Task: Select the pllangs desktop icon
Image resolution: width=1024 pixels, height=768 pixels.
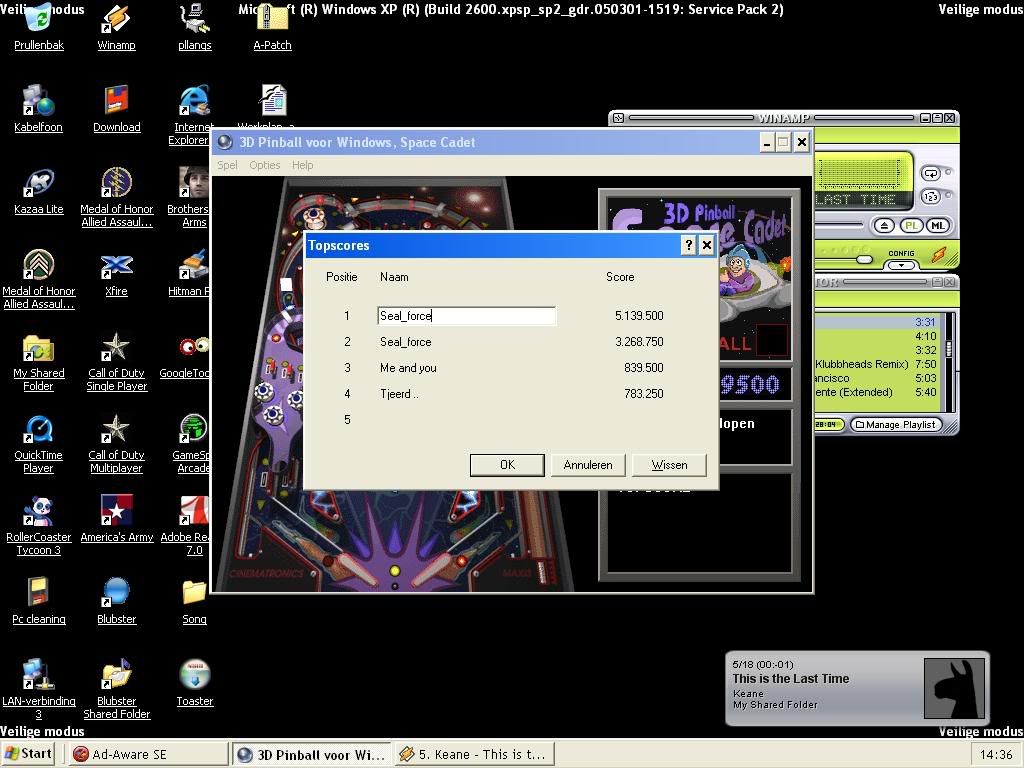Action: pos(195,20)
